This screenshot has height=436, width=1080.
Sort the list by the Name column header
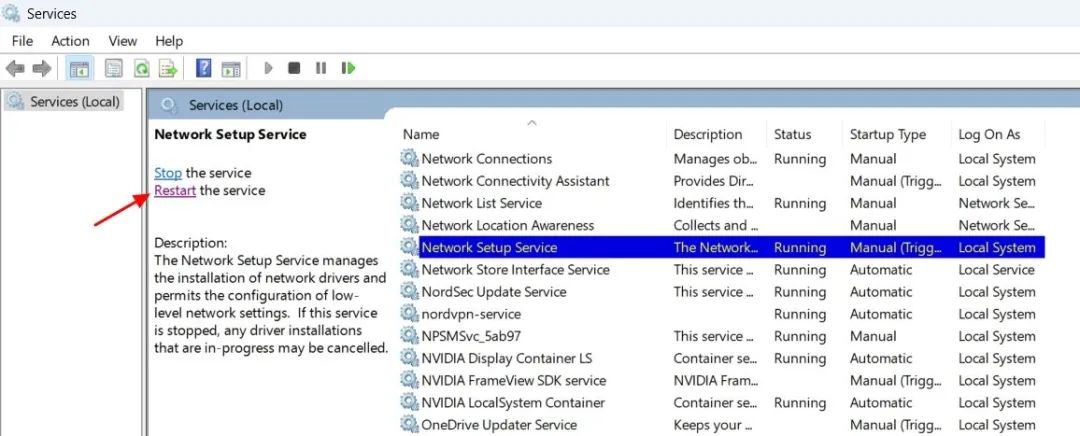(x=421, y=135)
